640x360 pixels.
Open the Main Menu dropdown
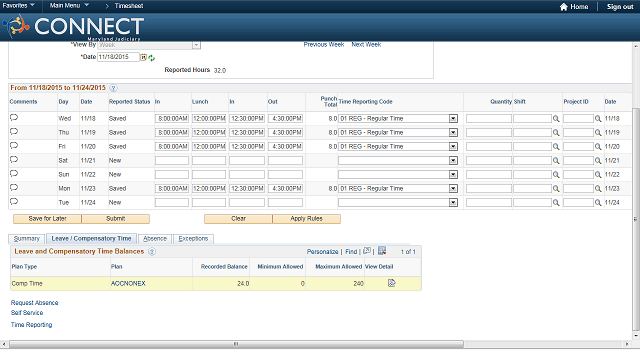coord(69,6)
